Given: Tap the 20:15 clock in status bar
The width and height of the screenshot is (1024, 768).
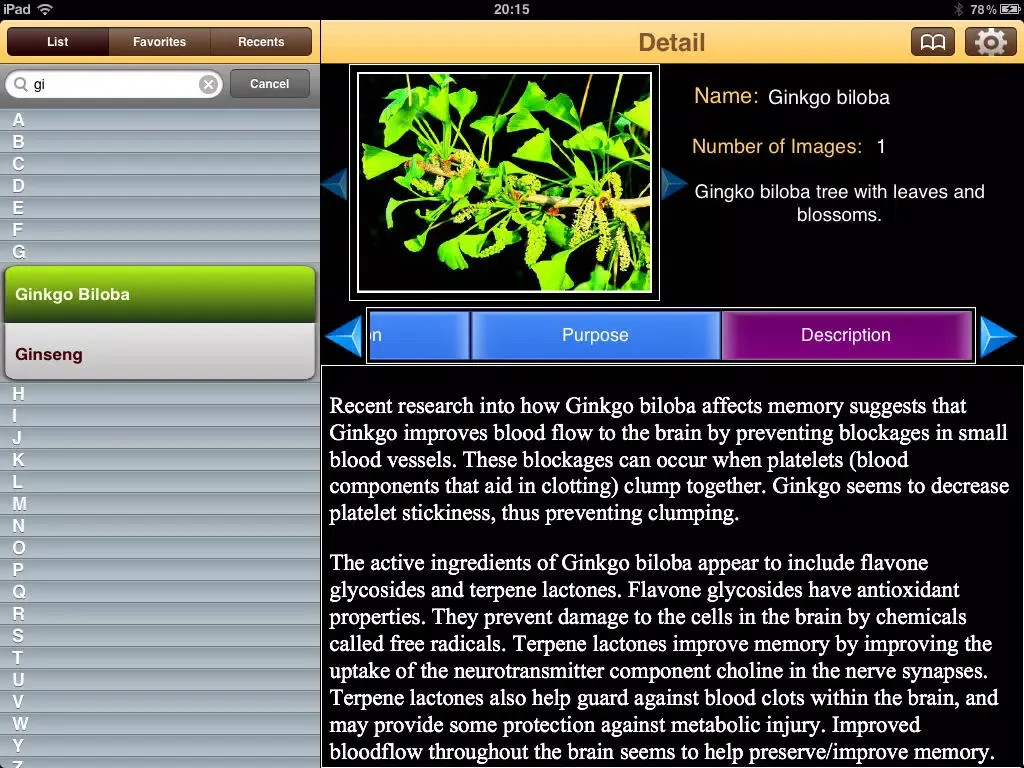Looking at the screenshot, I should click(511, 9).
